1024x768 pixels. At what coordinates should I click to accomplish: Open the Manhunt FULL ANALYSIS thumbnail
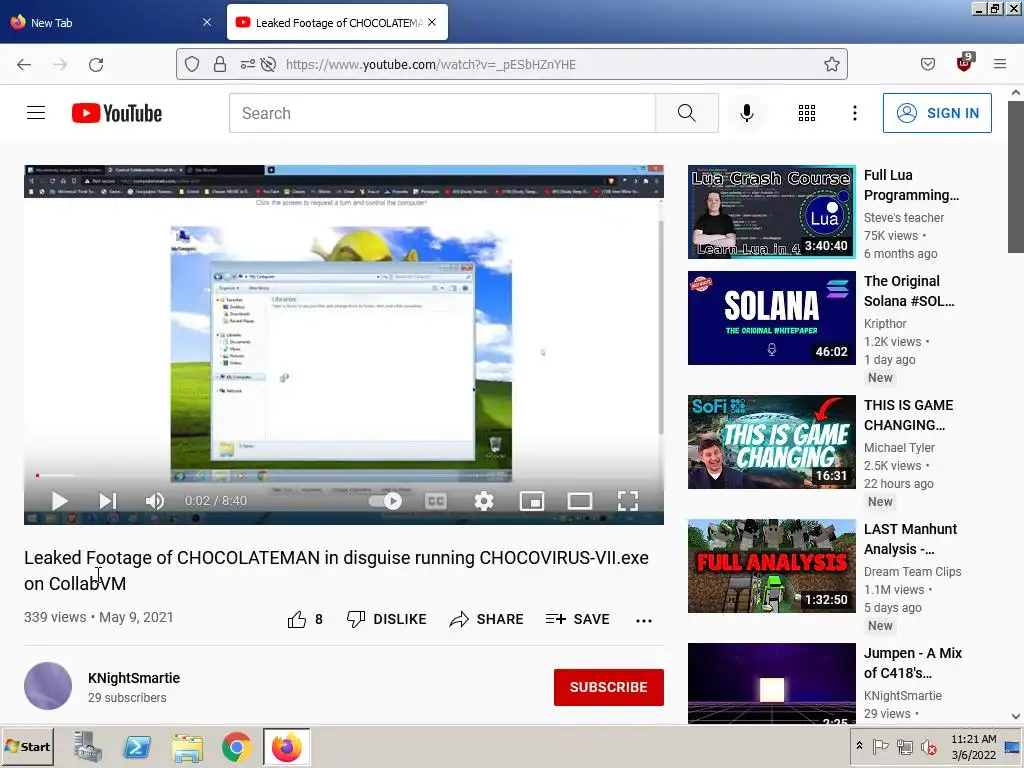point(772,566)
